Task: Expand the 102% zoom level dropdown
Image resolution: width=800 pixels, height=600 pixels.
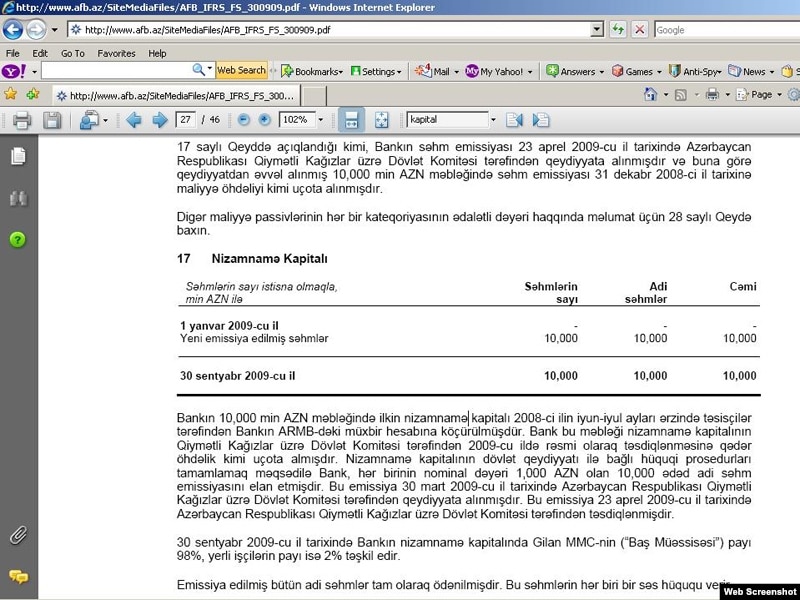Action: tap(321, 120)
